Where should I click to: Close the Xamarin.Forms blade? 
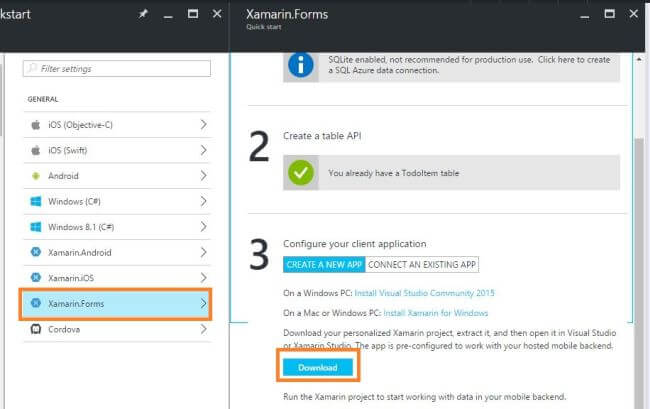633,14
